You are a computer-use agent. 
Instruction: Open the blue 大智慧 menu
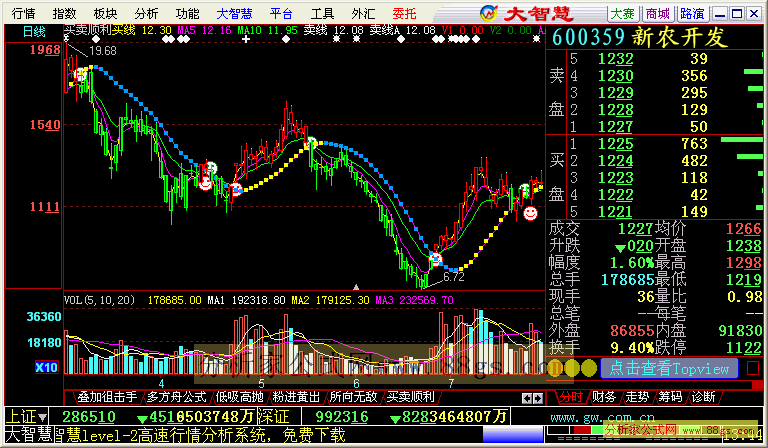(x=235, y=14)
